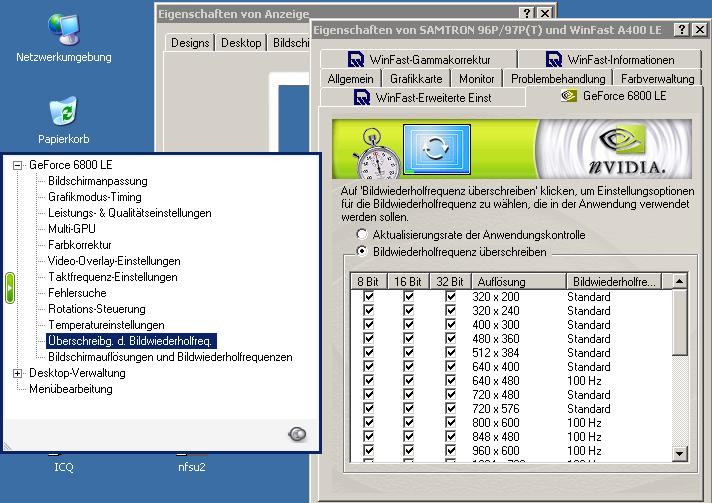Select Multi-GPU tree entry
The width and height of the screenshot is (712, 503).
[x=72, y=228]
